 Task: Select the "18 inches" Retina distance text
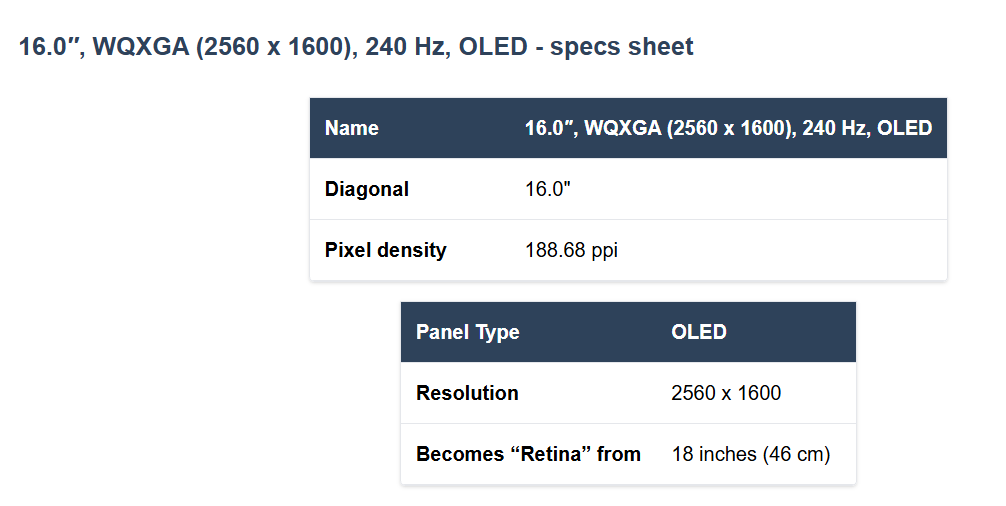coord(714,454)
